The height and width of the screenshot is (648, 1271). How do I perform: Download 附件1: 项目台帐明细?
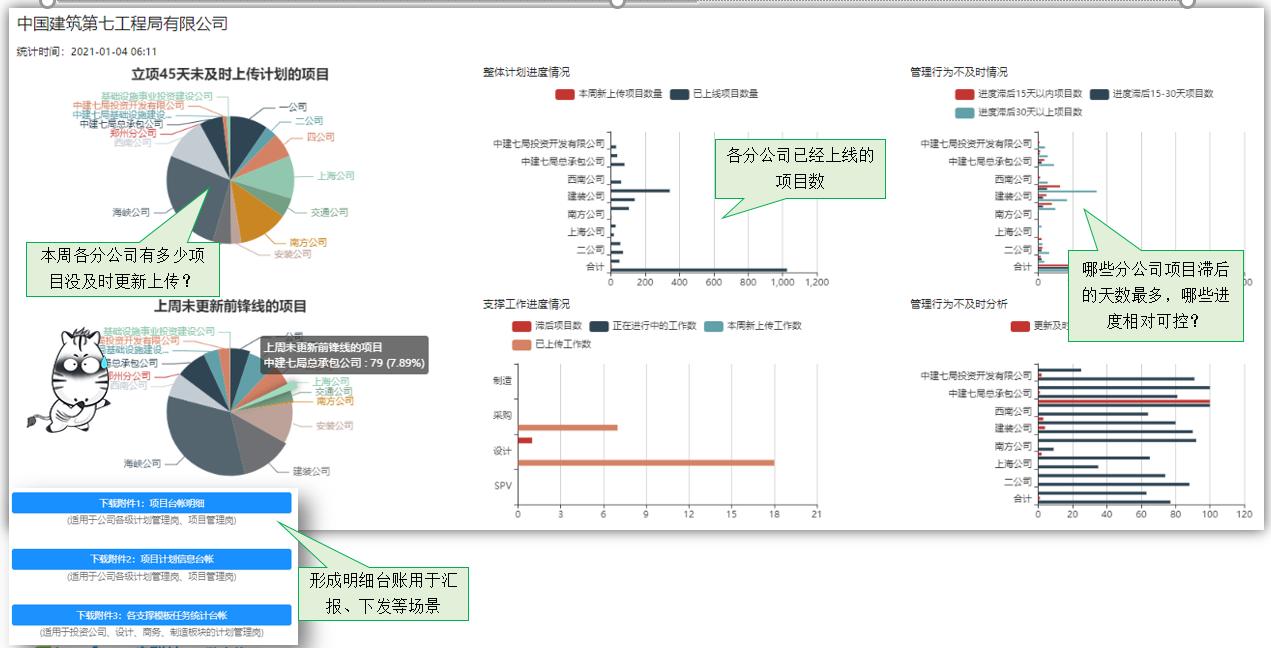pyautogui.click(x=150, y=504)
